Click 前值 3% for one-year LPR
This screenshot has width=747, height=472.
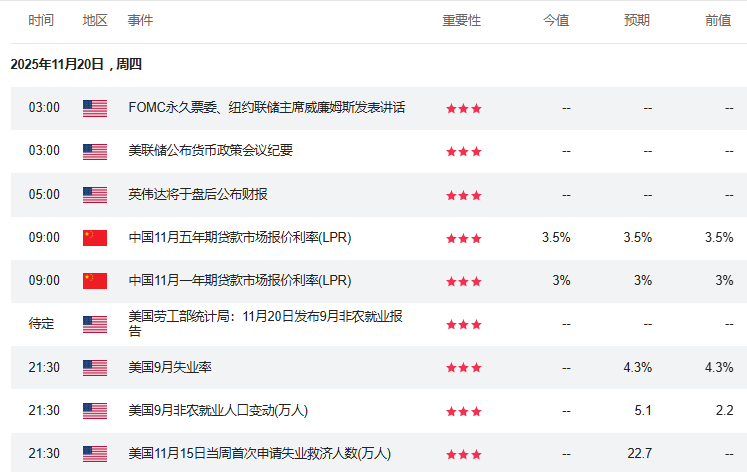coord(724,281)
